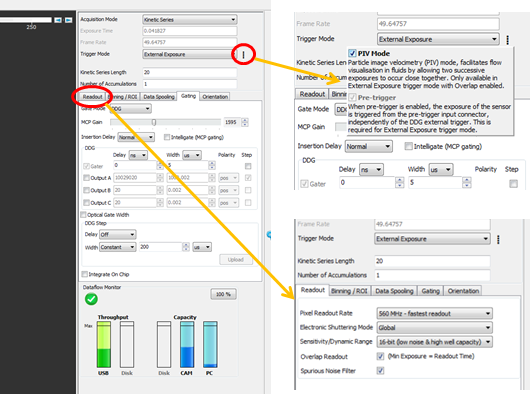Click the Disk throughput bar beside USB

(x=127, y=345)
